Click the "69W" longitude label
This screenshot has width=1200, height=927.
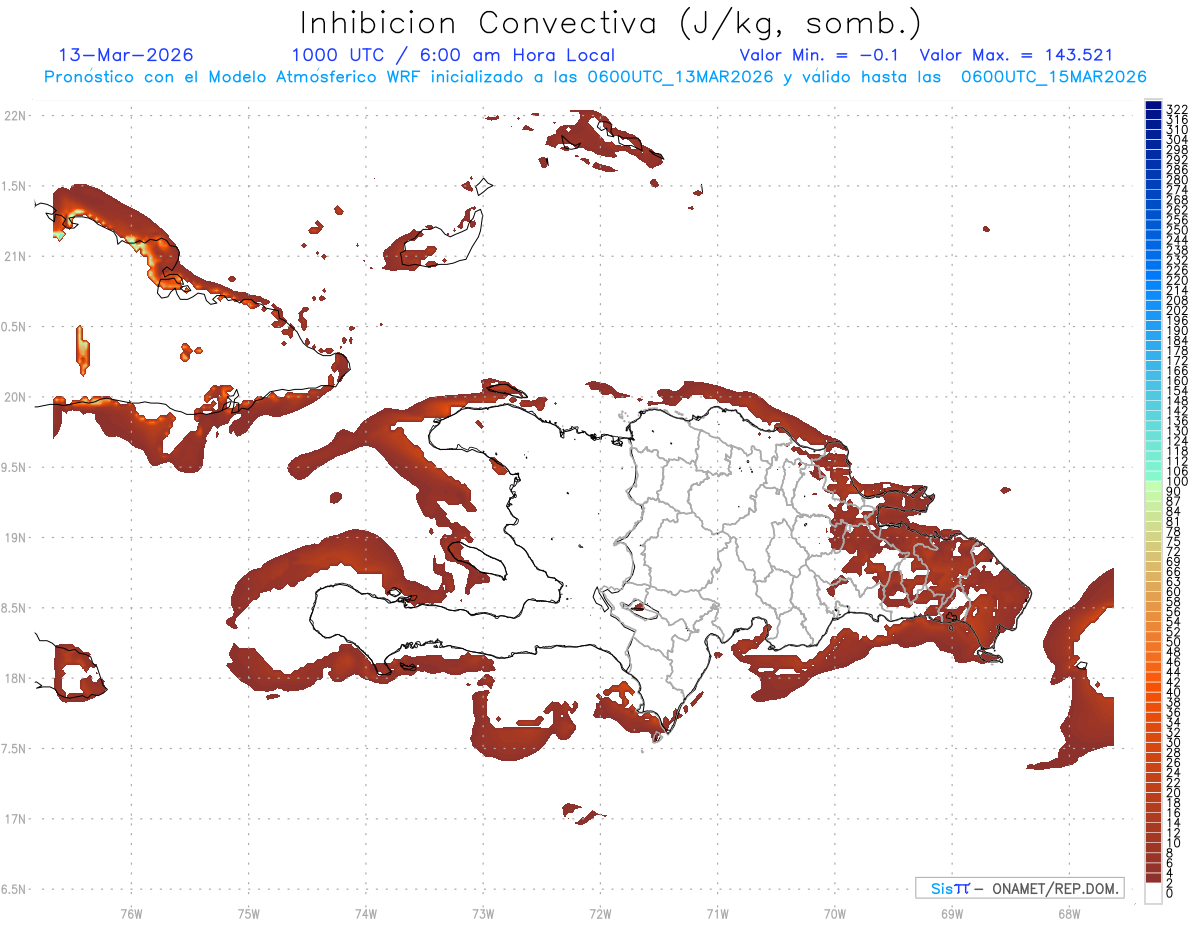coord(951,914)
